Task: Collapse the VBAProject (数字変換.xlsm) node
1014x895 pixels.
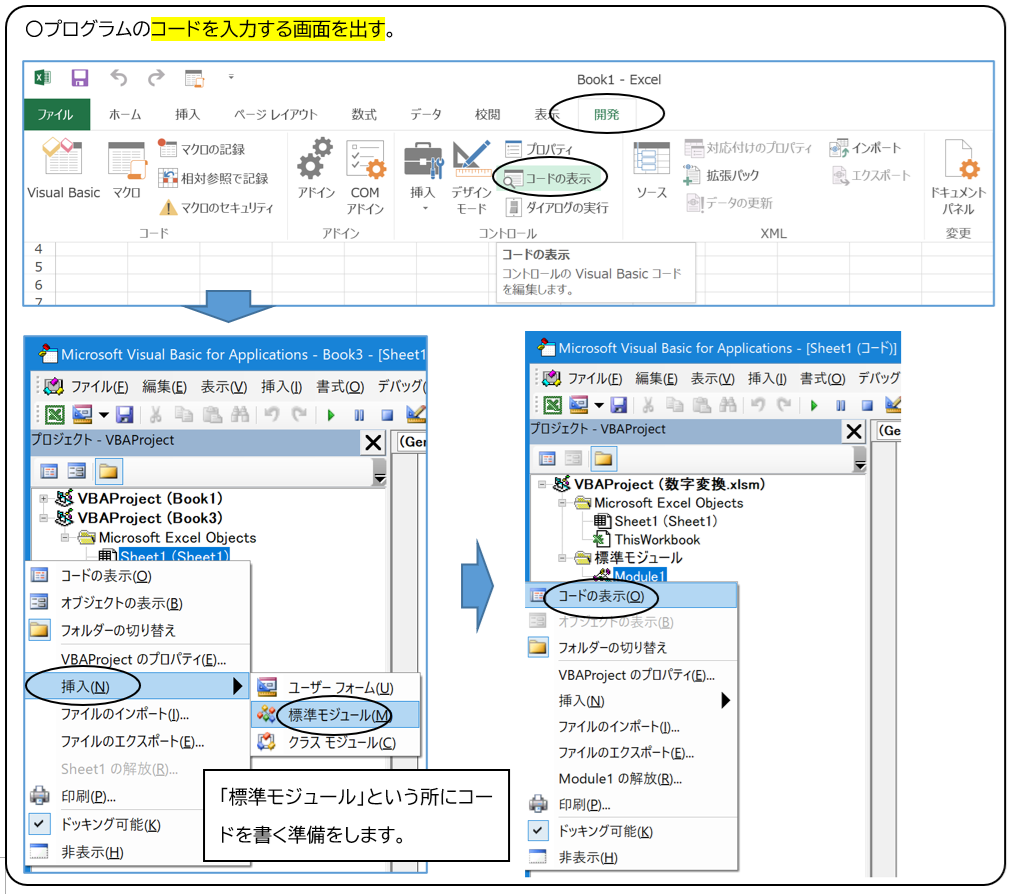Action: 542,484
